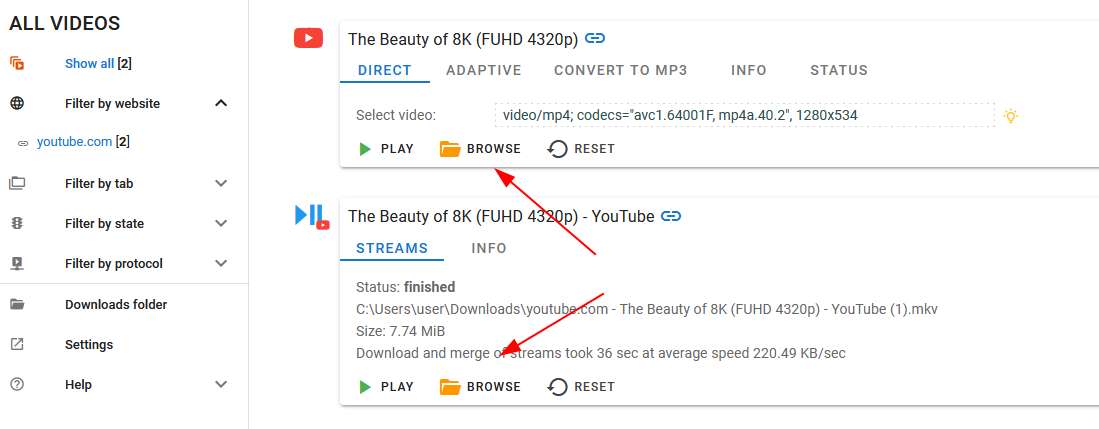Open the Downloads folder entry
The width and height of the screenshot is (1099, 429).
(x=116, y=305)
